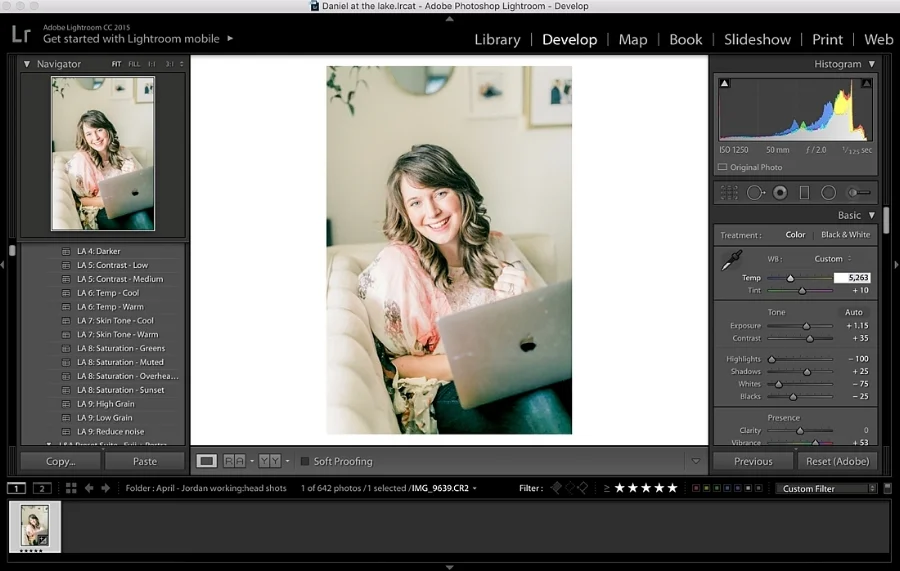900x571 pixels.
Task: Set treatment to Black & White
Action: pos(845,235)
